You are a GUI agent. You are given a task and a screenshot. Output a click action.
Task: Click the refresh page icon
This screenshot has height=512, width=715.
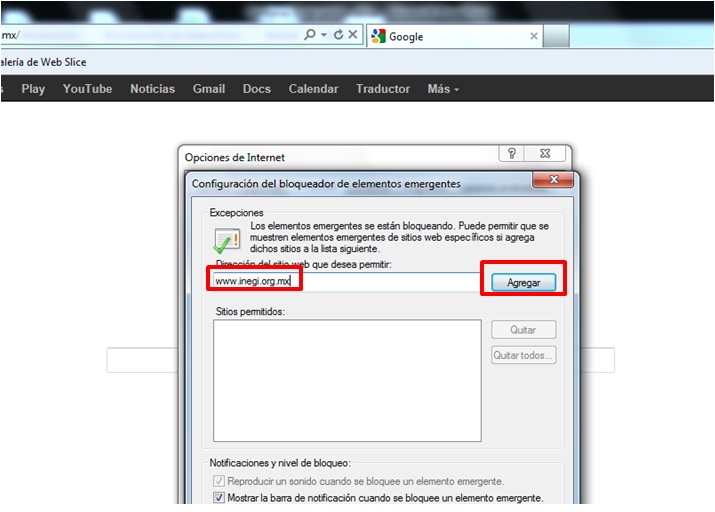tap(338, 35)
